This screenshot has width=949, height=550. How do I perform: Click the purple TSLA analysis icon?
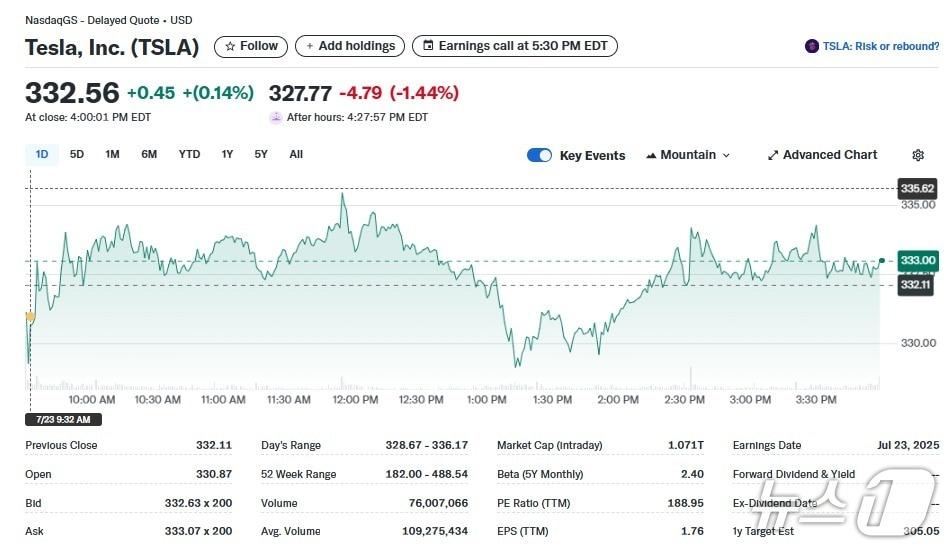(812, 46)
